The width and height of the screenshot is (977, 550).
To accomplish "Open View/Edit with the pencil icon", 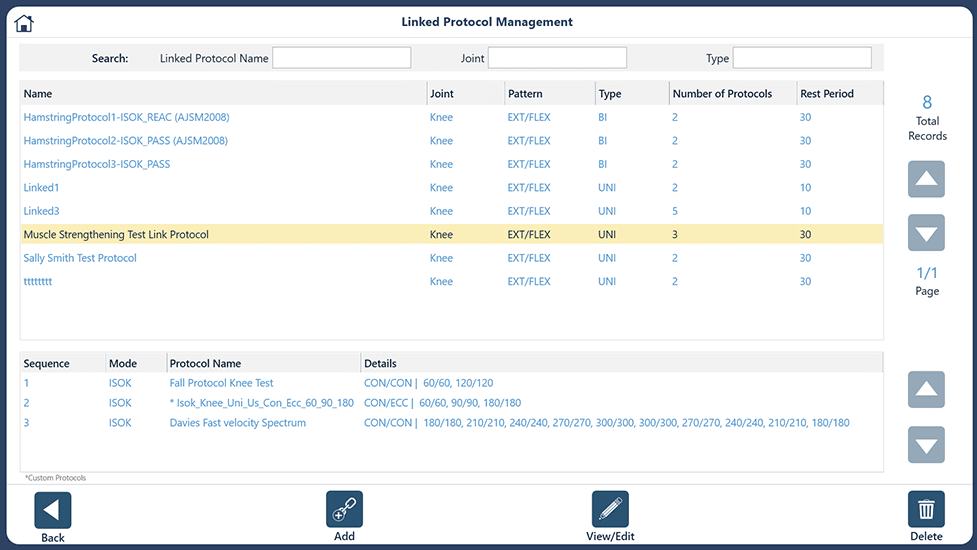I will coord(610,510).
